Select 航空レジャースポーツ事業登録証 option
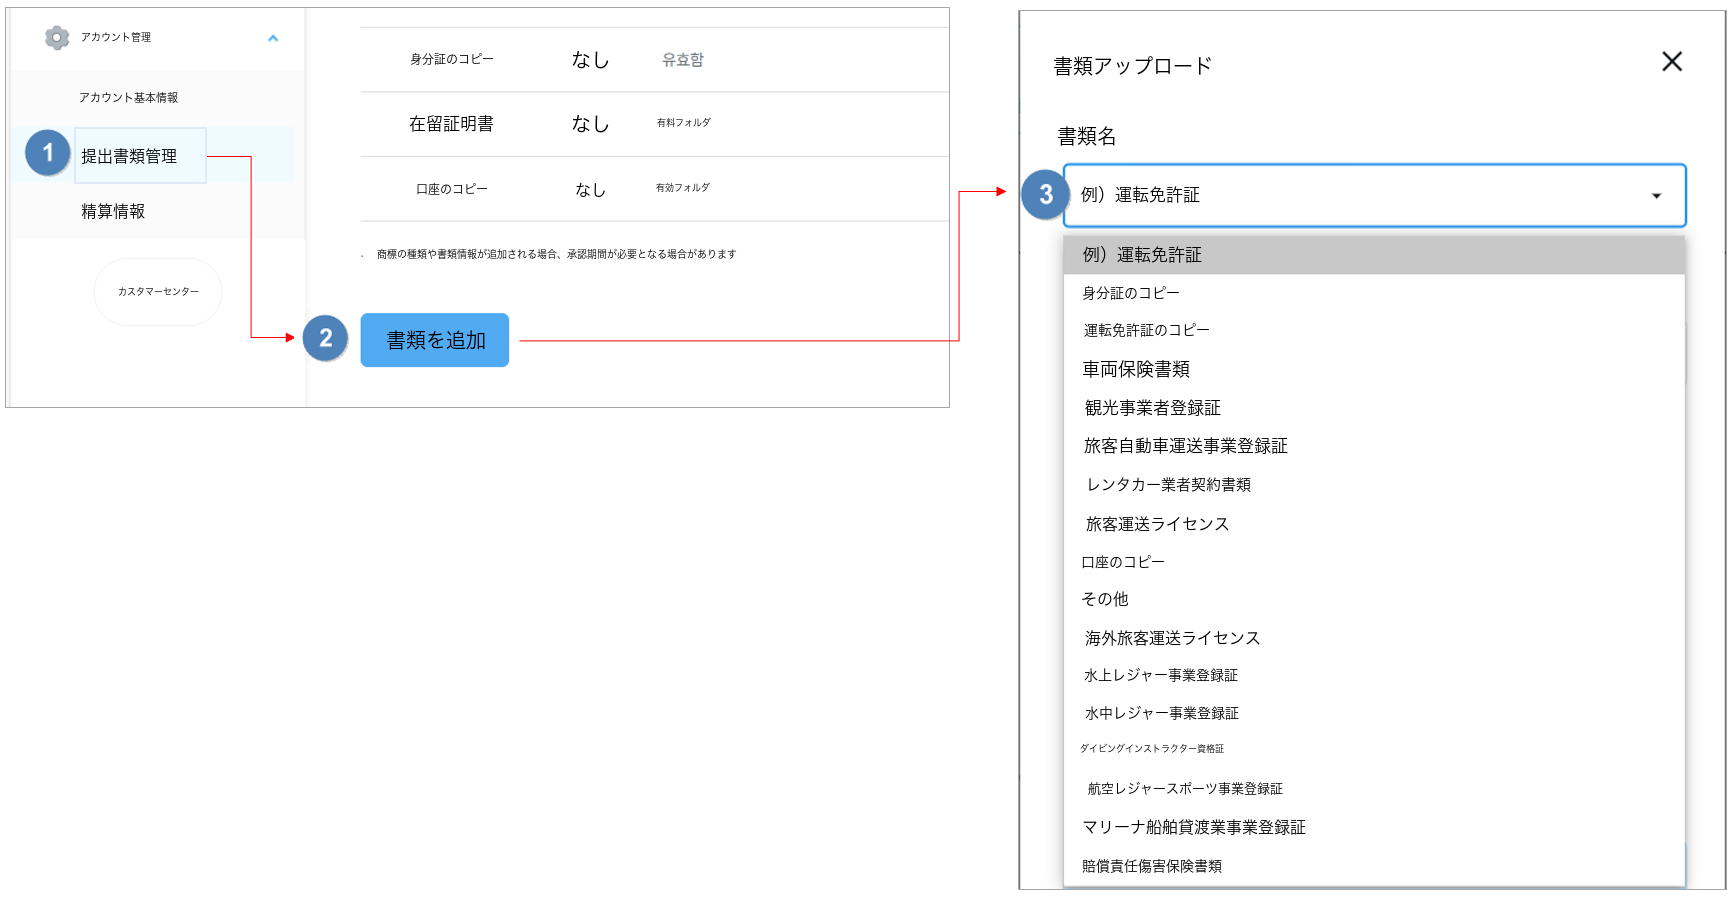1736x900 pixels. tap(1375, 789)
